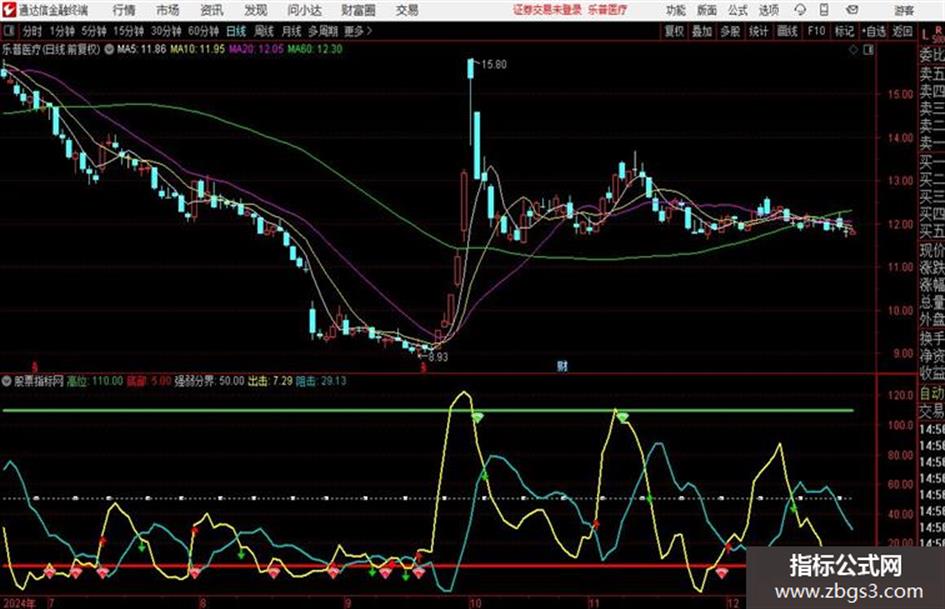Select the 日线 daily tab
This screenshot has width=945, height=609.
[x=236, y=31]
